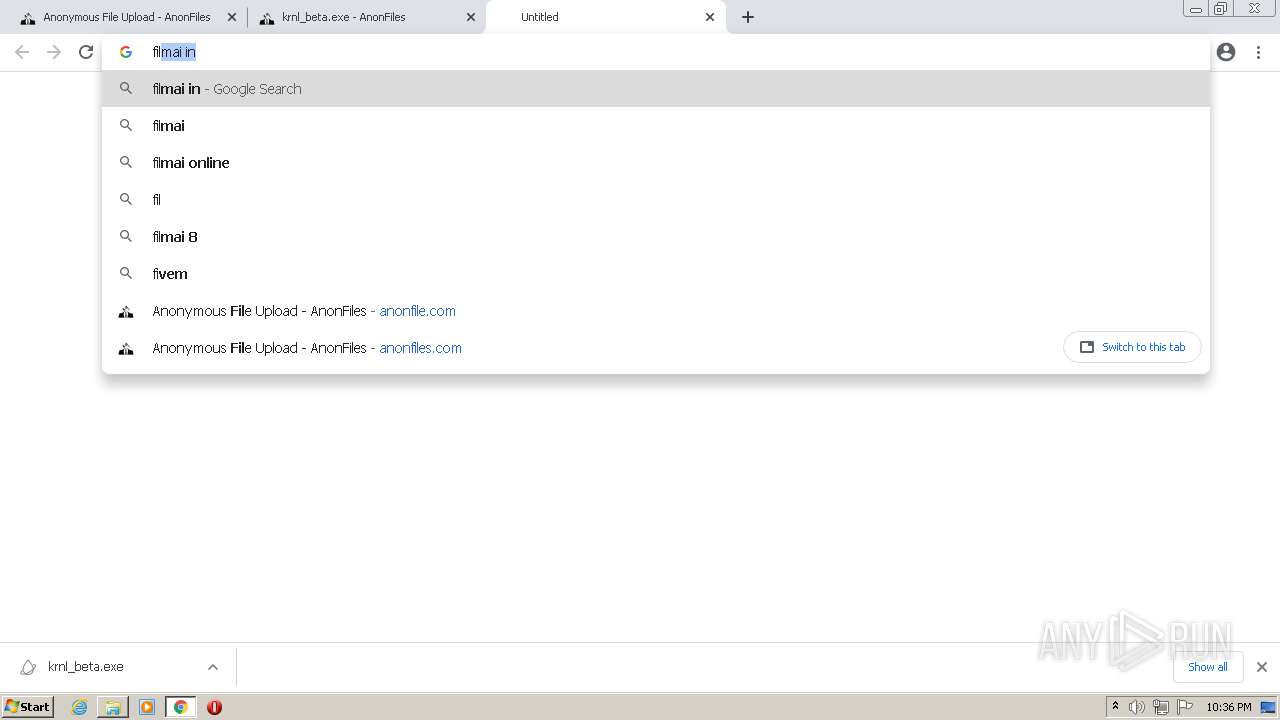Open a new tab with plus button

pyautogui.click(x=748, y=17)
